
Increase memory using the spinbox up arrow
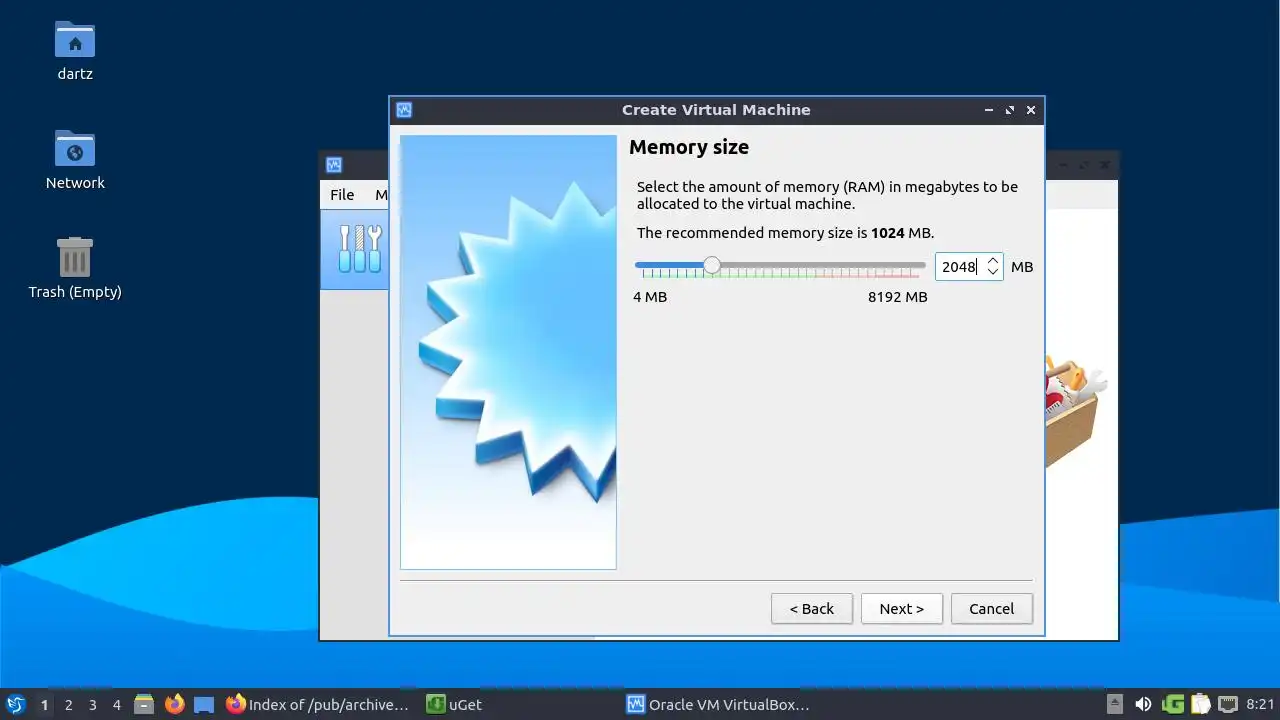point(992,260)
